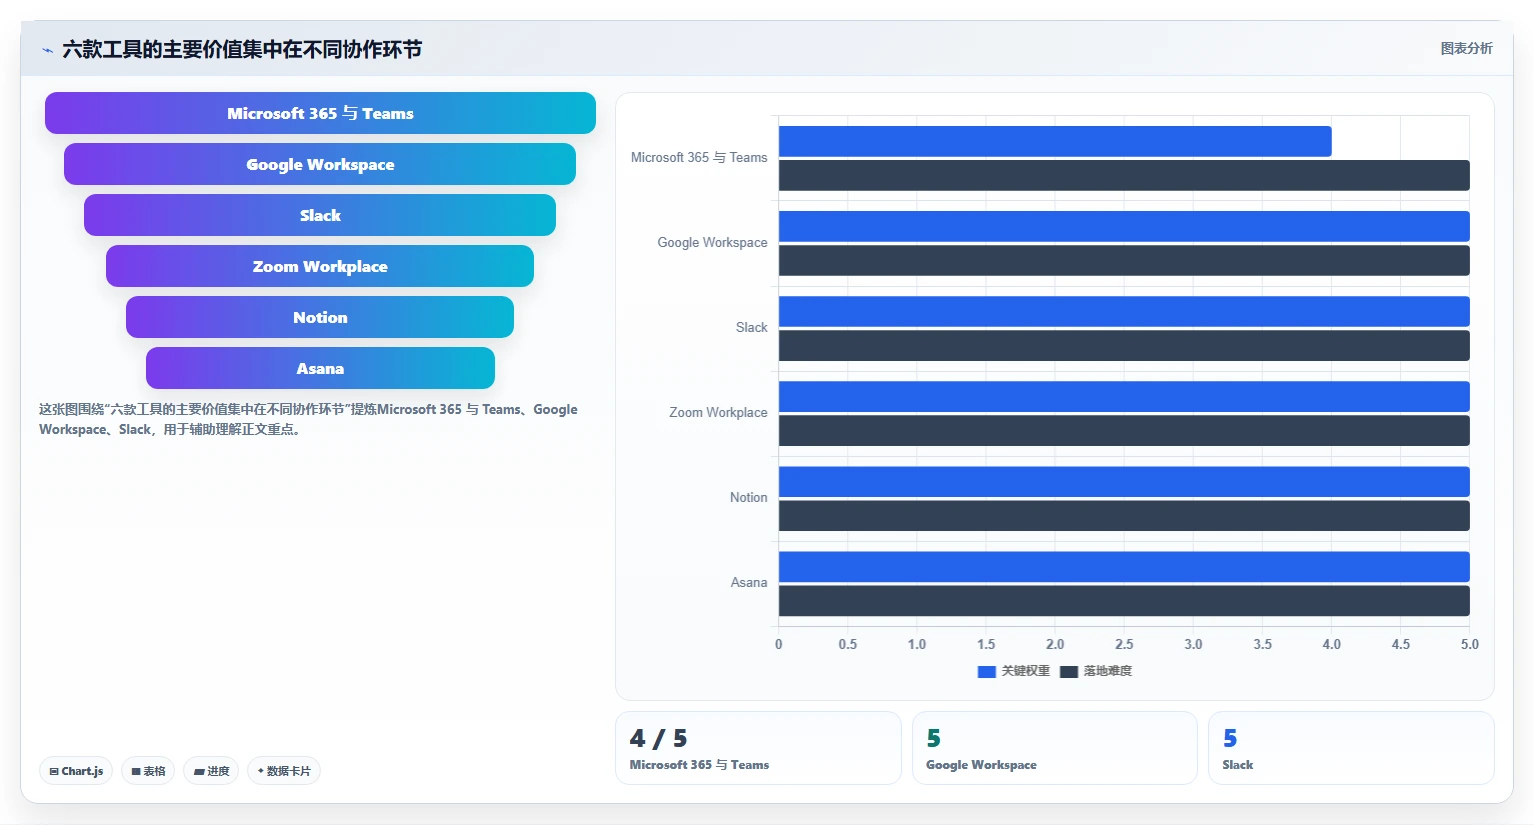Click the 图表分析 label in the header
Screen dimensions: 1534x825
pos(1466,48)
